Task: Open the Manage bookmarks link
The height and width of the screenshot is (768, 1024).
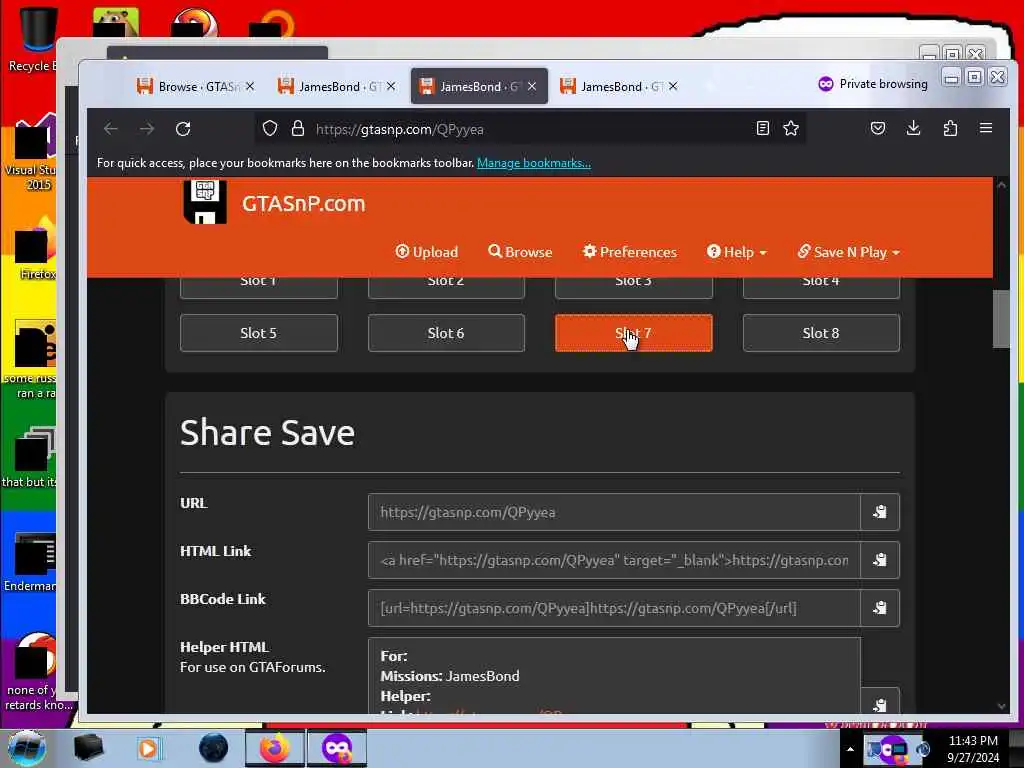Action: (x=534, y=163)
